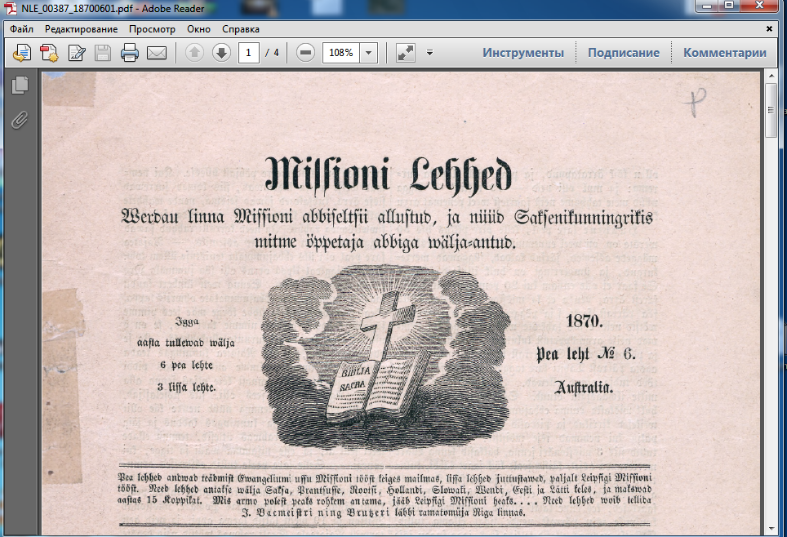The image size is (787, 537).
Task: Minimize the Adobe Reader window
Action: 707,6
